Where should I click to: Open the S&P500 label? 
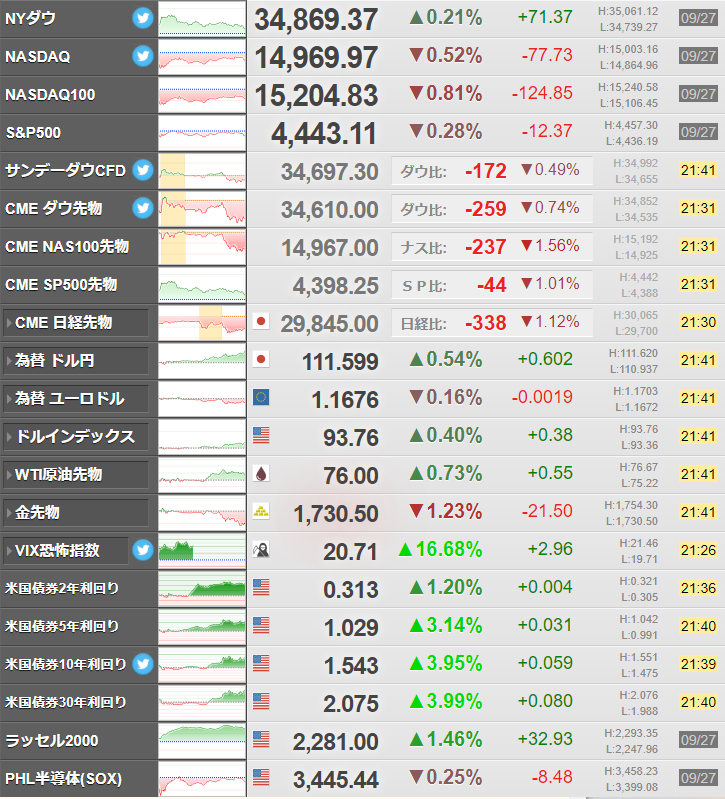(x=33, y=133)
